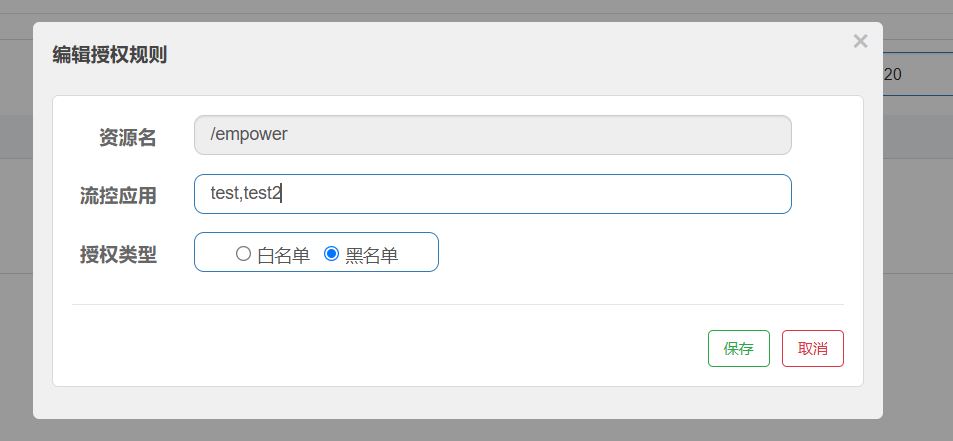The width and height of the screenshot is (953, 441).
Task: Click the 授权类型 field label
Action: tap(118, 254)
